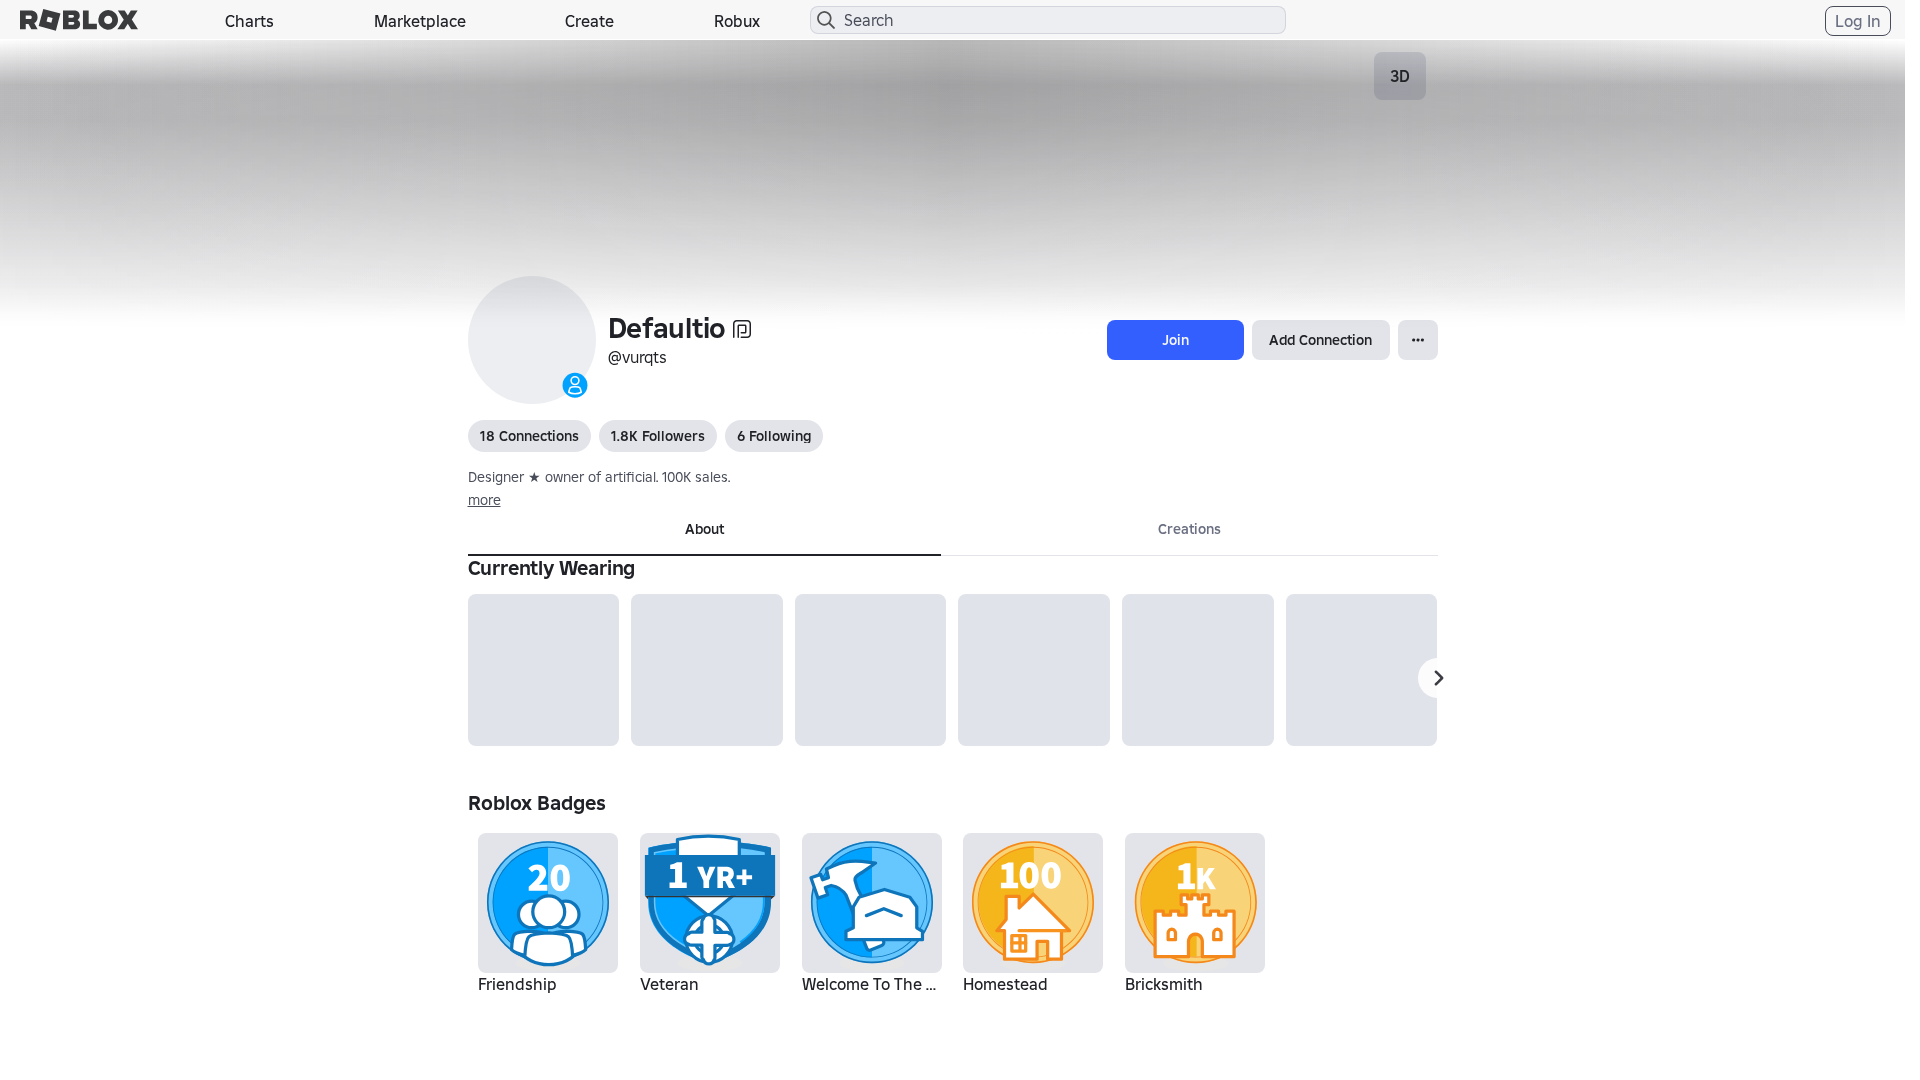Click the Roblox logo

(x=79, y=20)
